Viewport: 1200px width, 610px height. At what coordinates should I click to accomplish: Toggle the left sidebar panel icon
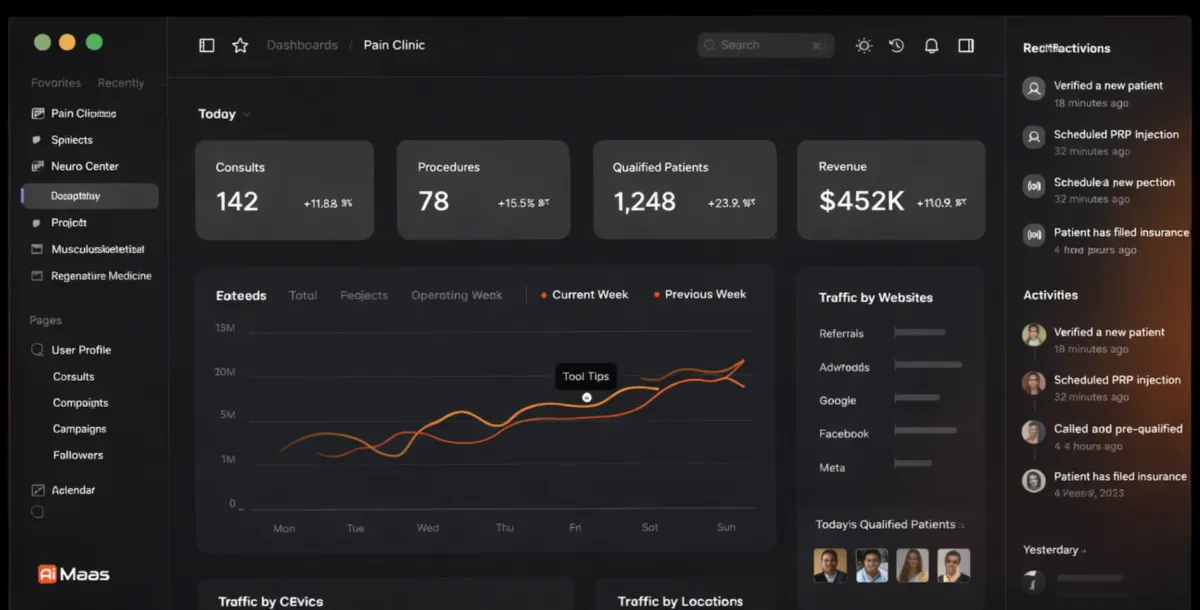tap(207, 45)
